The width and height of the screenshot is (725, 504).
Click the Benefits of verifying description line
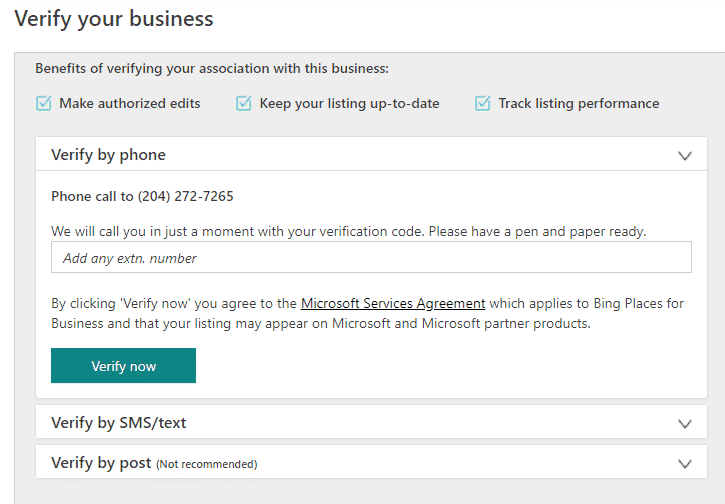point(212,69)
